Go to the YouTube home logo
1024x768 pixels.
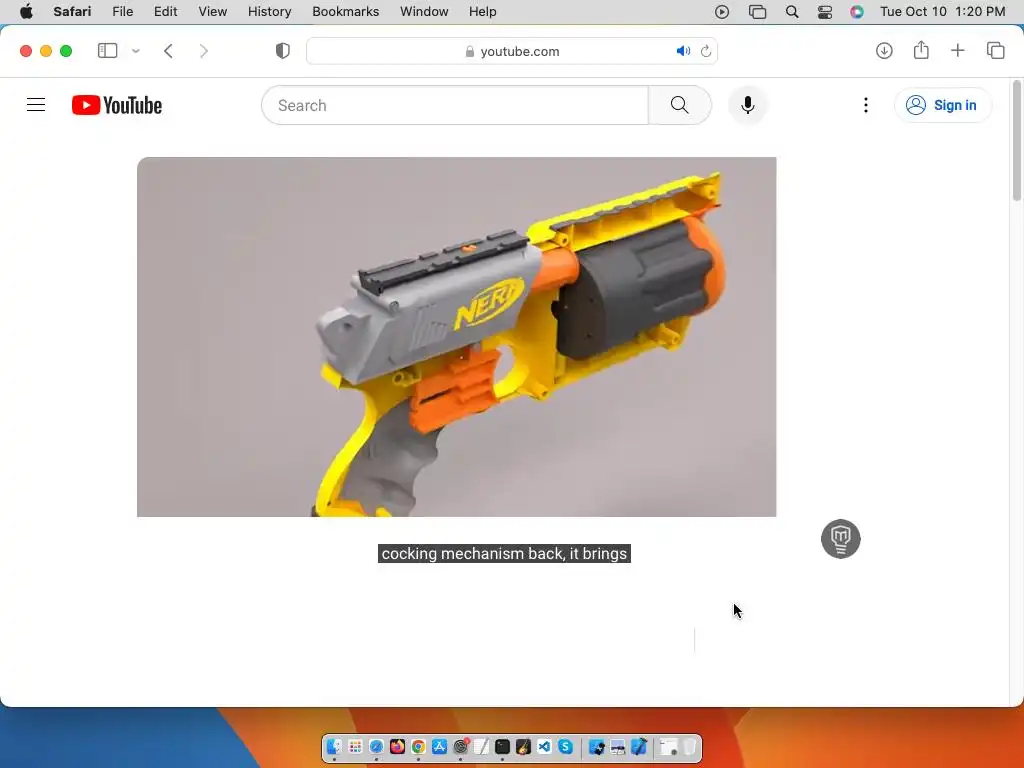click(117, 105)
